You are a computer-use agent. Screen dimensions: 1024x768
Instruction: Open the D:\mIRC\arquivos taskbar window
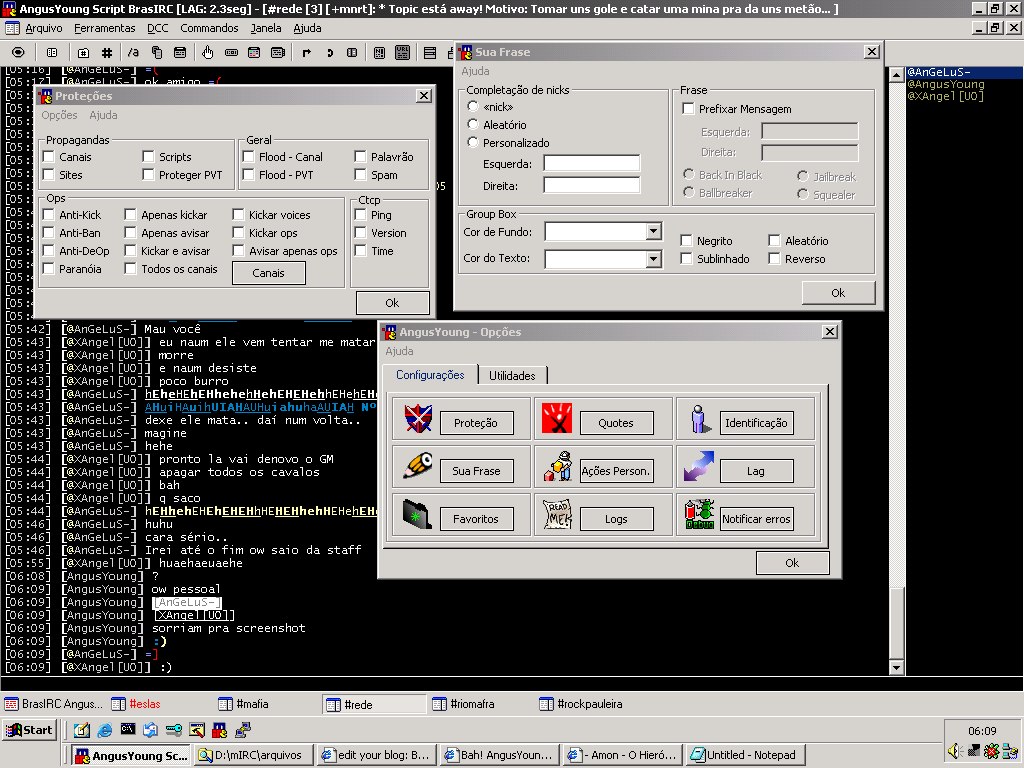click(253, 755)
